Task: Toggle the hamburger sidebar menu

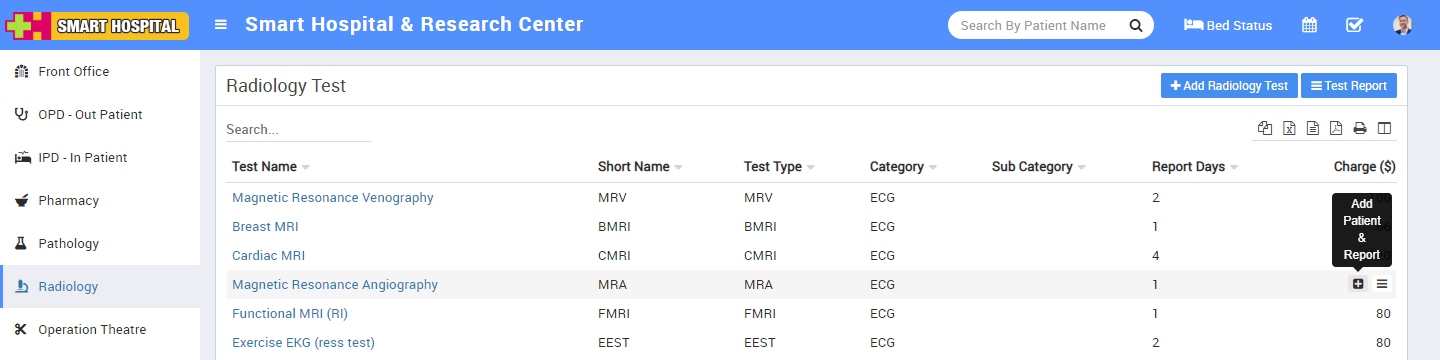Action: (x=221, y=25)
